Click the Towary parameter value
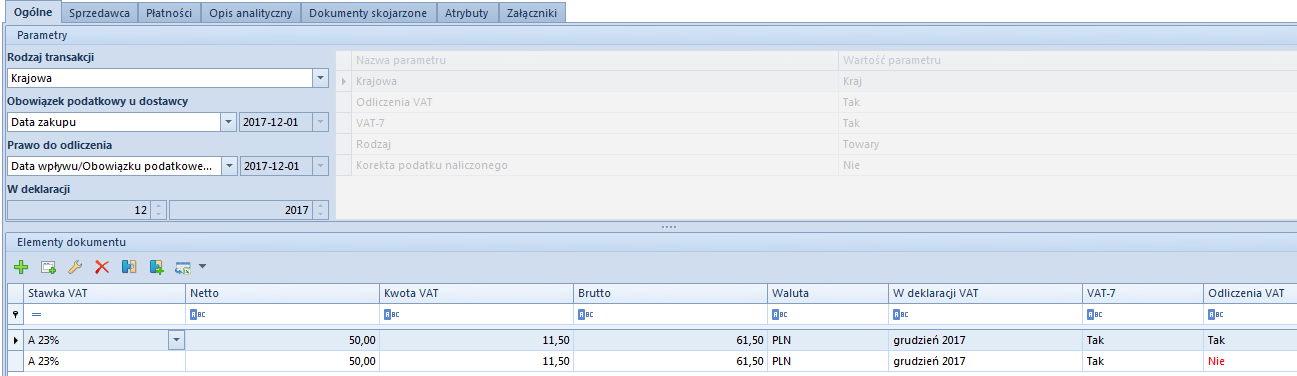Viewport: 1297px width, 376px height. tap(861, 144)
